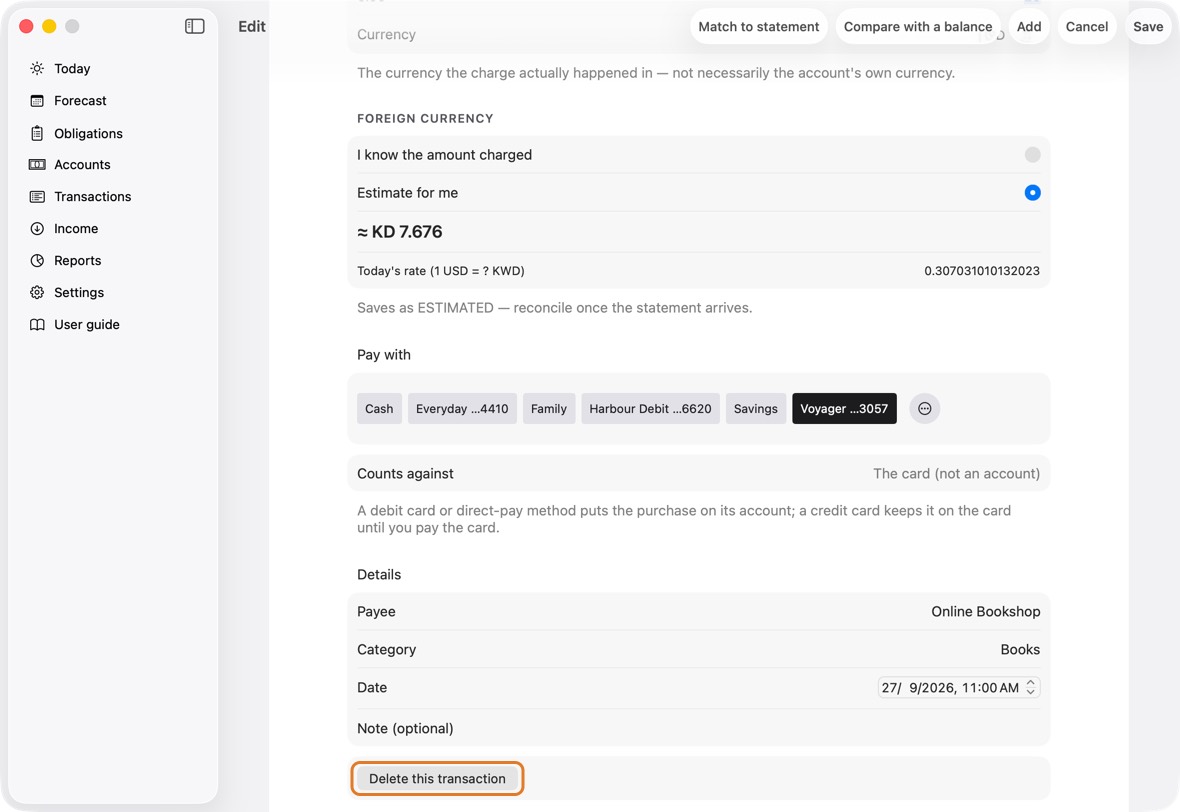Click the 'Pay with' label
The height and width of the screenshot is (812, 1180).
pos(384,354)
